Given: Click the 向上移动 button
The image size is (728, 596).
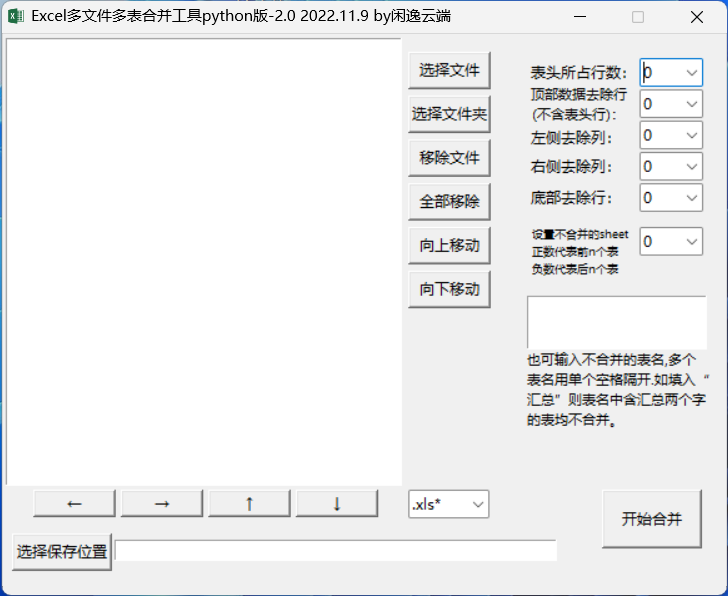Looking at the screenshot, I should point(449,246).
